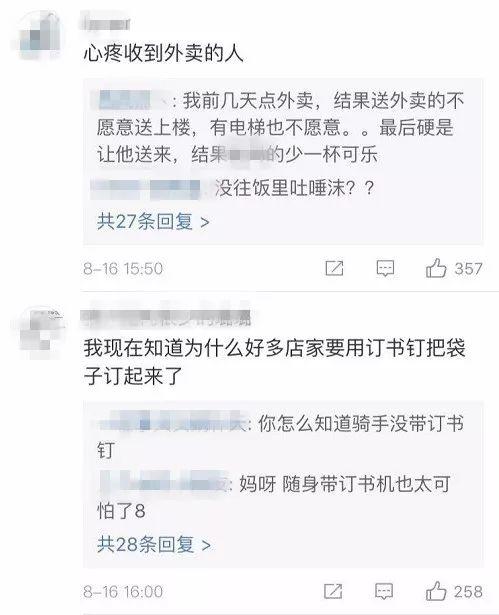Open second commenter's blurred username
This screenshot has width=499, height=615.
point(166,316)
